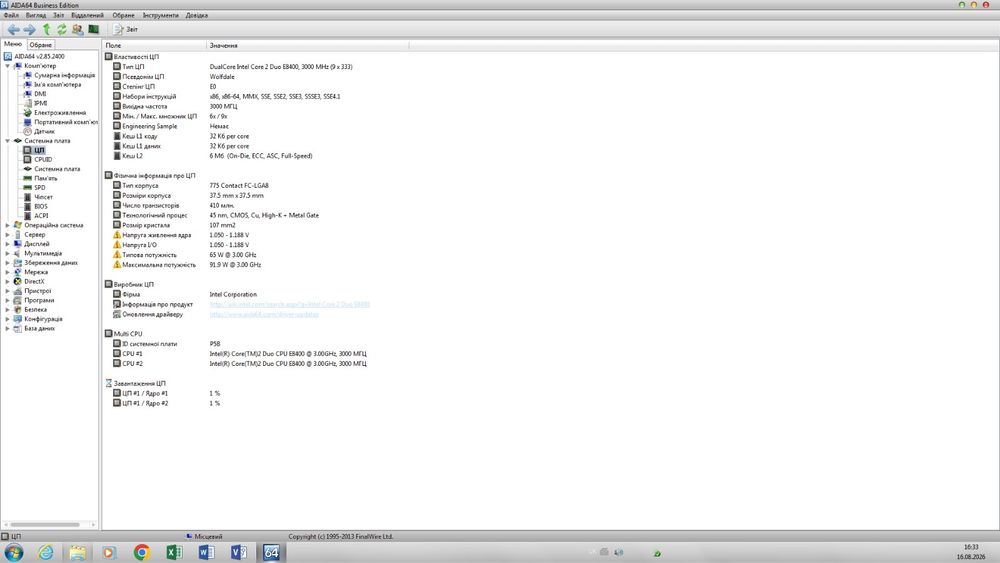Refresh the page with the green arrows icon
The width and height of the screenshot is (1000, 563).
coord(62,29)
